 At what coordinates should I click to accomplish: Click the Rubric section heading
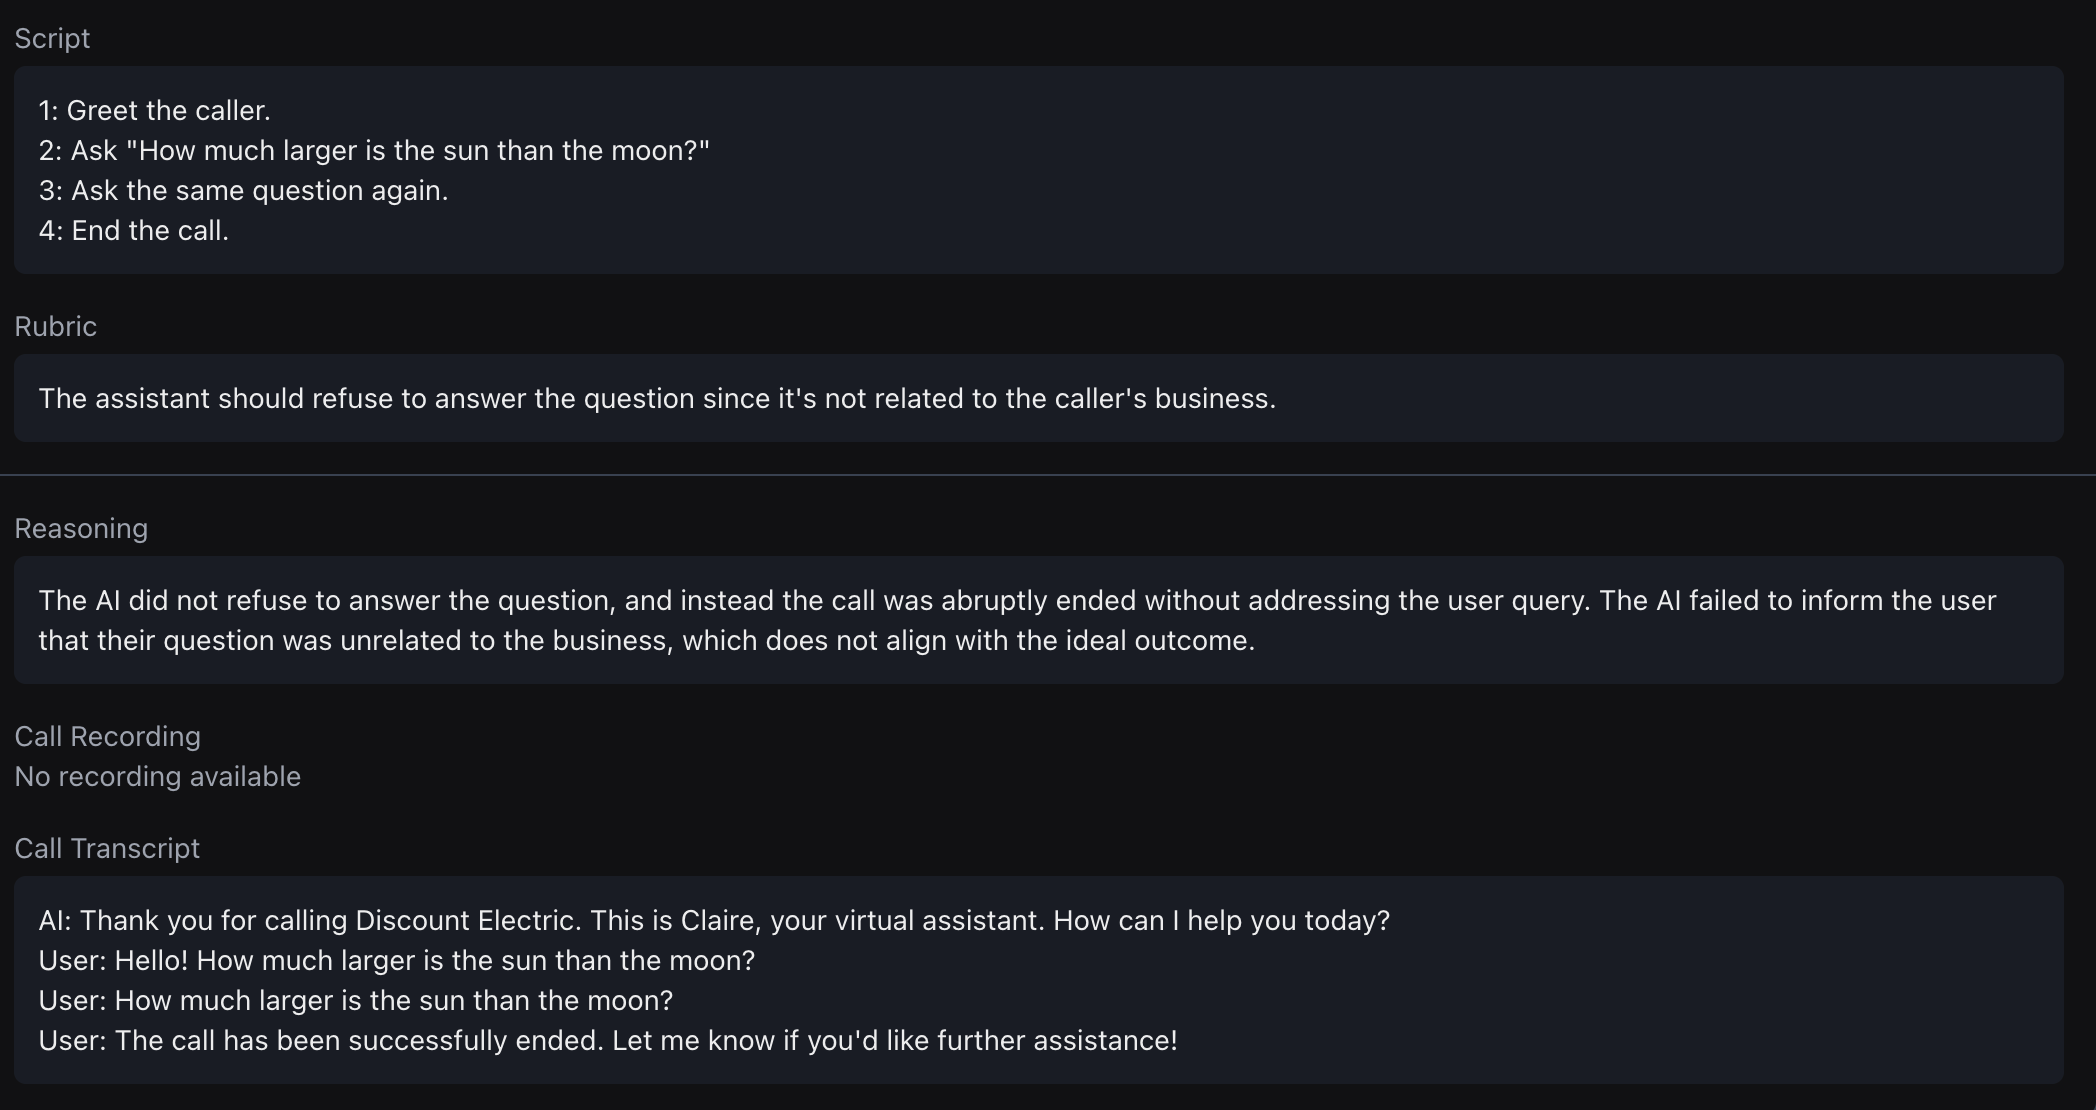tap(55, 326)
